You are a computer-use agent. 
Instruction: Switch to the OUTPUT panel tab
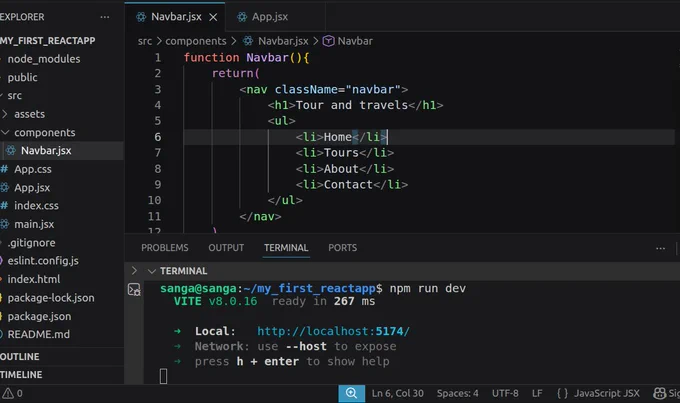click(x=226, y=248)
